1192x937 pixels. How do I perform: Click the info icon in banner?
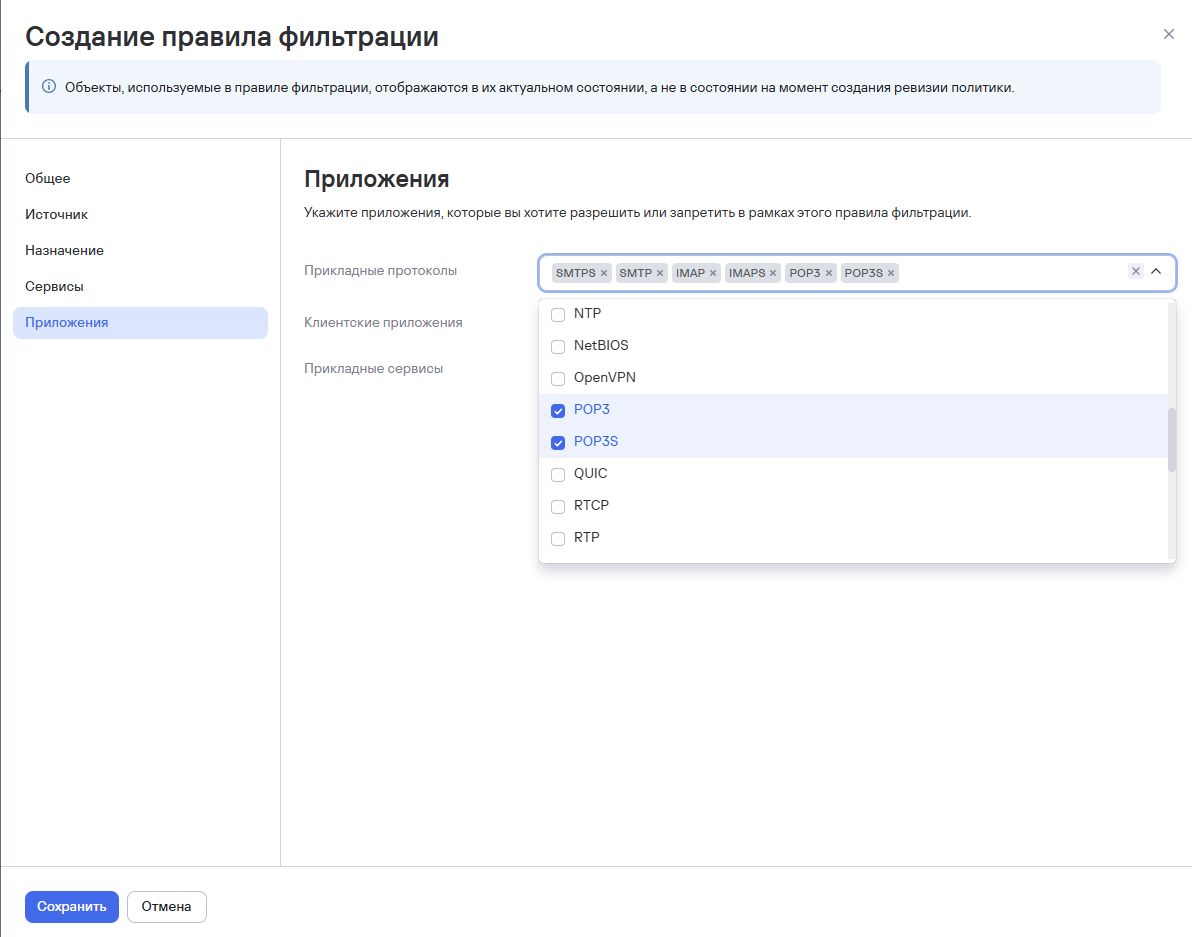click(49, 87)
